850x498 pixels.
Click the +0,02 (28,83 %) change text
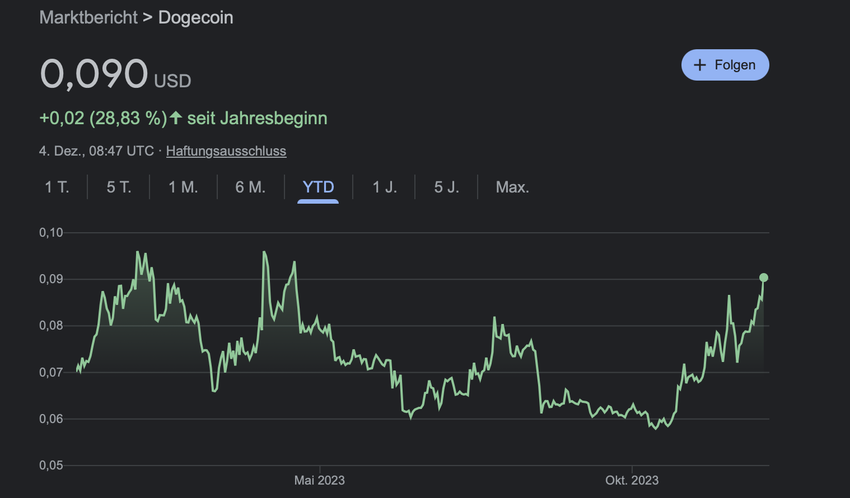pos(103,118)
